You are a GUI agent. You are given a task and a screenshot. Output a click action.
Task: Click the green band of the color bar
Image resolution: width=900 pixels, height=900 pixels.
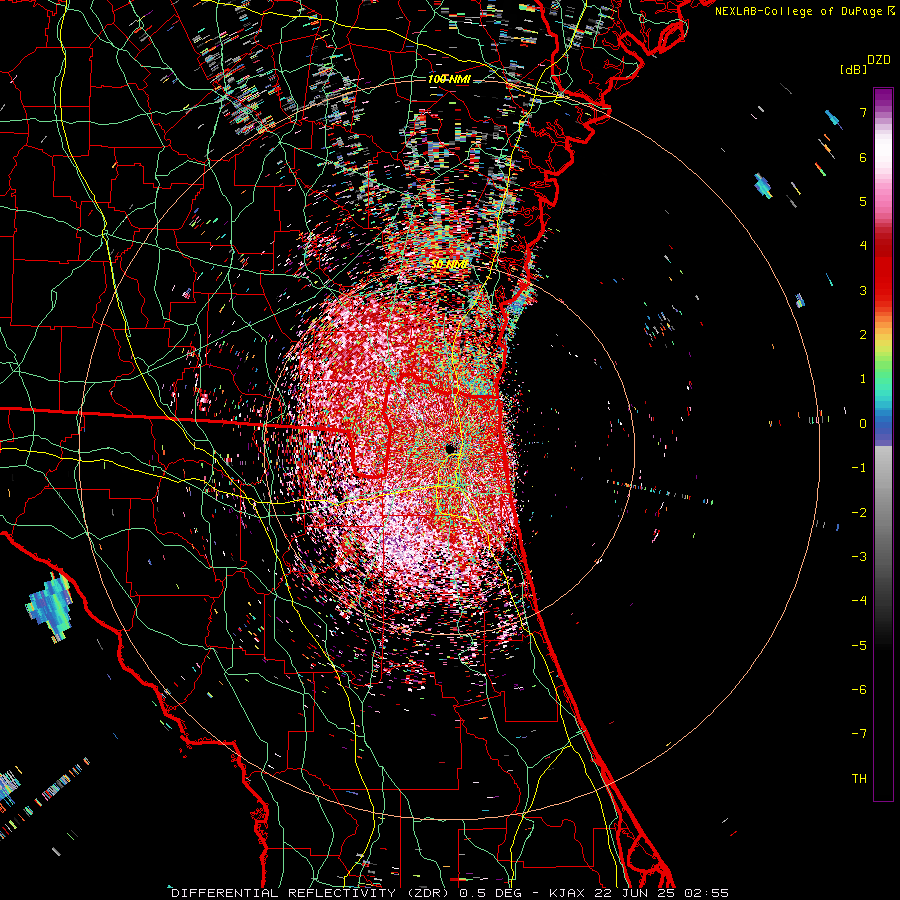(x=883, y=372)
